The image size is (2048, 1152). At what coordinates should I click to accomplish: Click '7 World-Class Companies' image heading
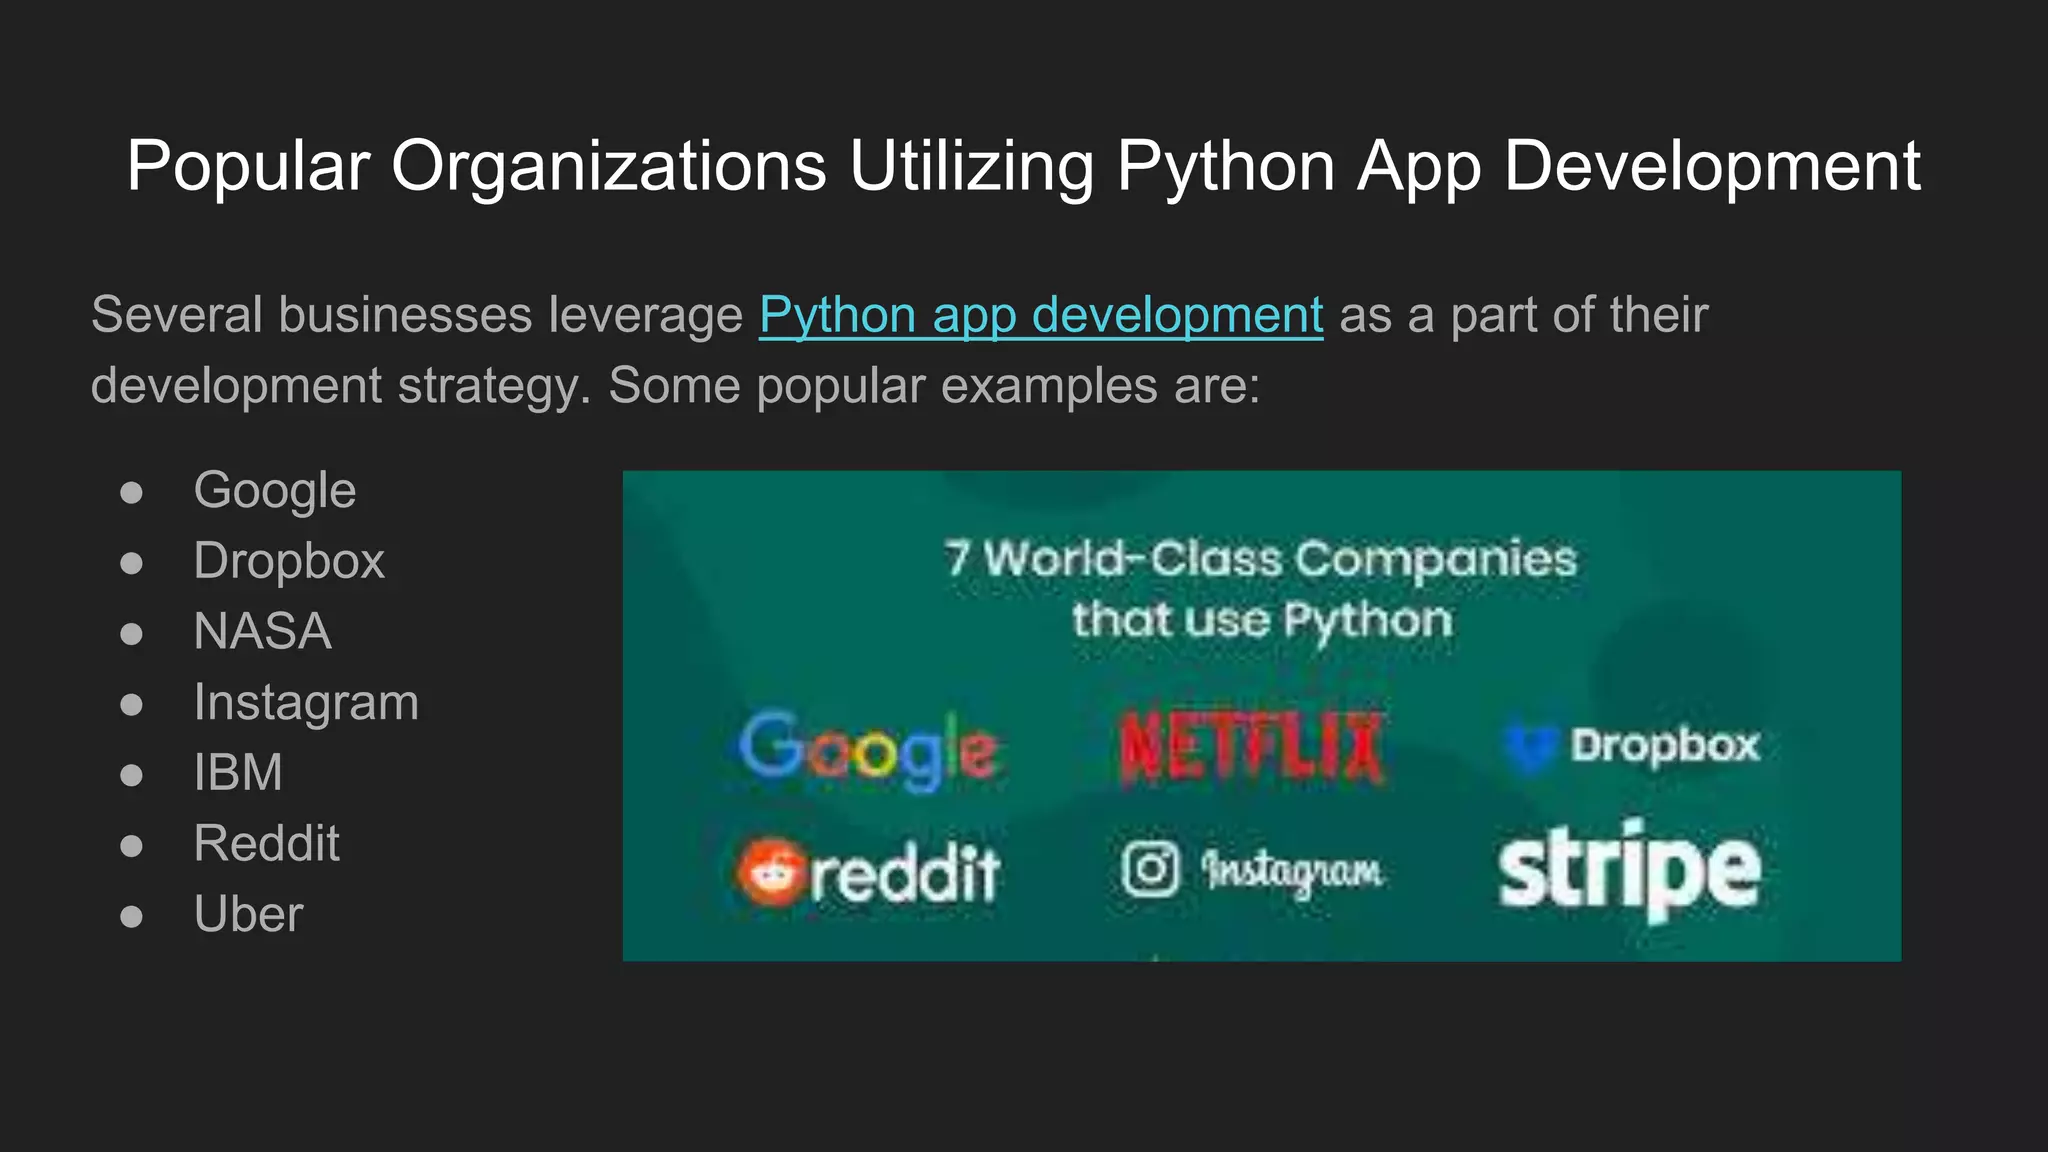[x=1261, y=559]
